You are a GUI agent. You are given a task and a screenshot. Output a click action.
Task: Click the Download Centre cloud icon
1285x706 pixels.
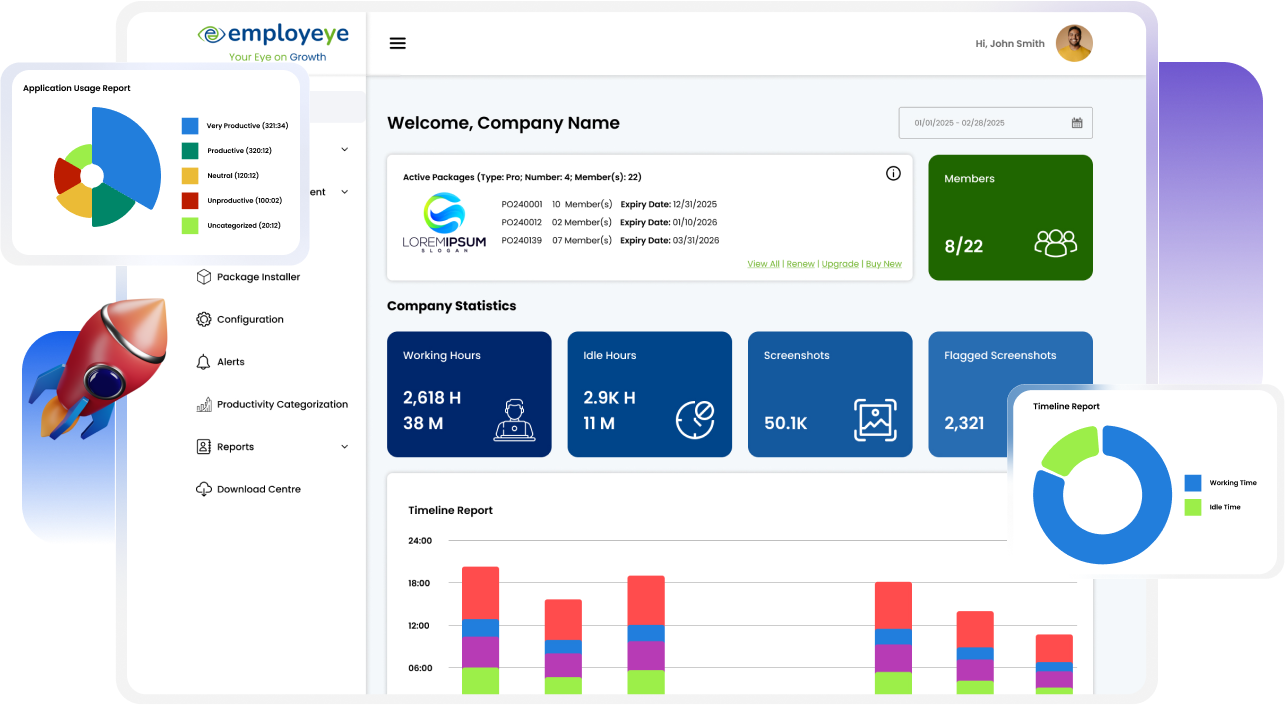coord(203,489)
